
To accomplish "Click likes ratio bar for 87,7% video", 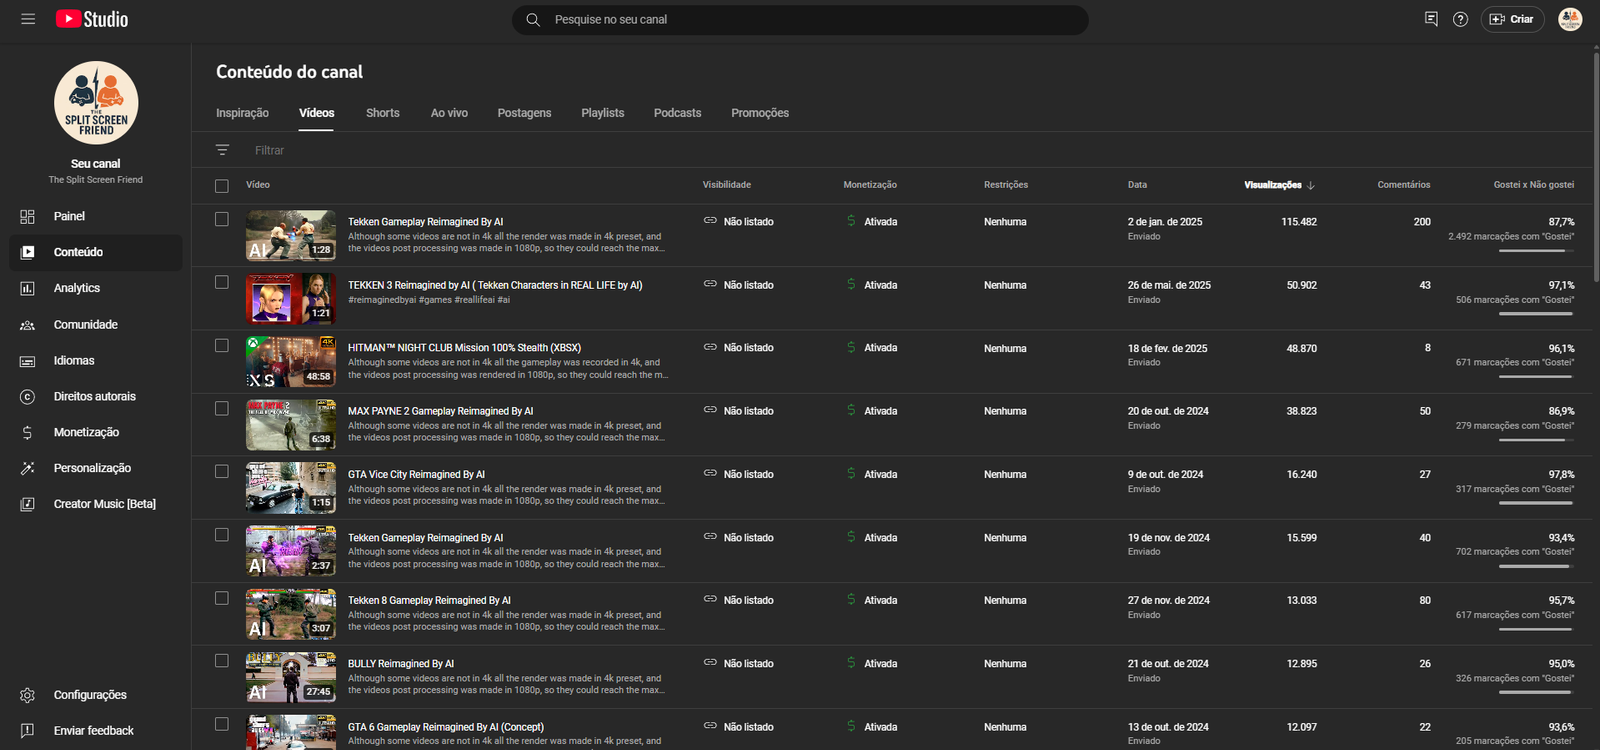I will 1536,250.
